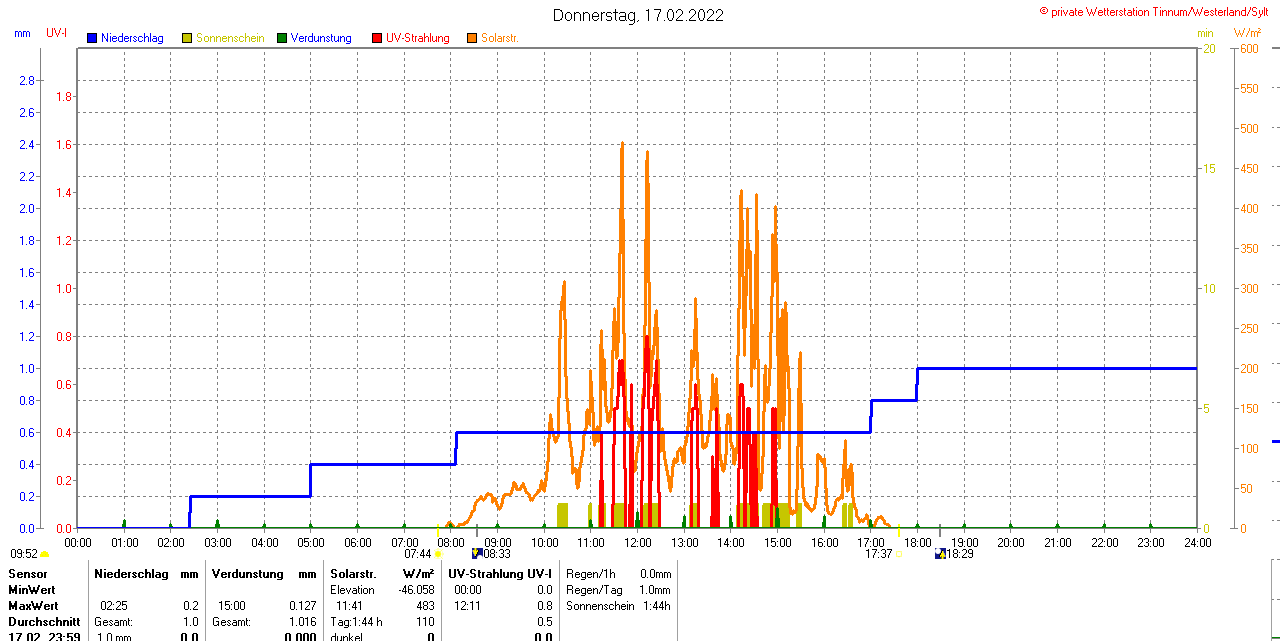Click the sun icon beside 09:52
Viewport: 1280px width, 641px height.
tap(45, 554)
